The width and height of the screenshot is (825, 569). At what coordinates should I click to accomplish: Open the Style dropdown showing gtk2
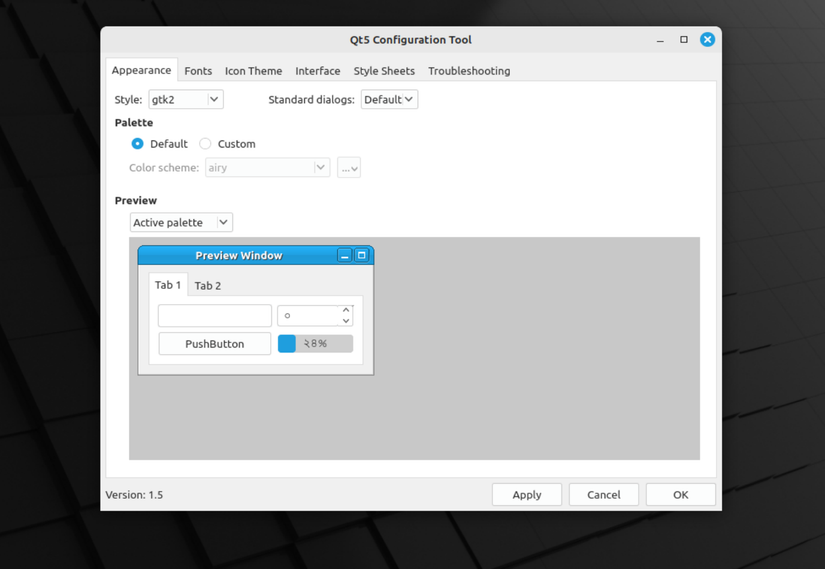point(186,99)
